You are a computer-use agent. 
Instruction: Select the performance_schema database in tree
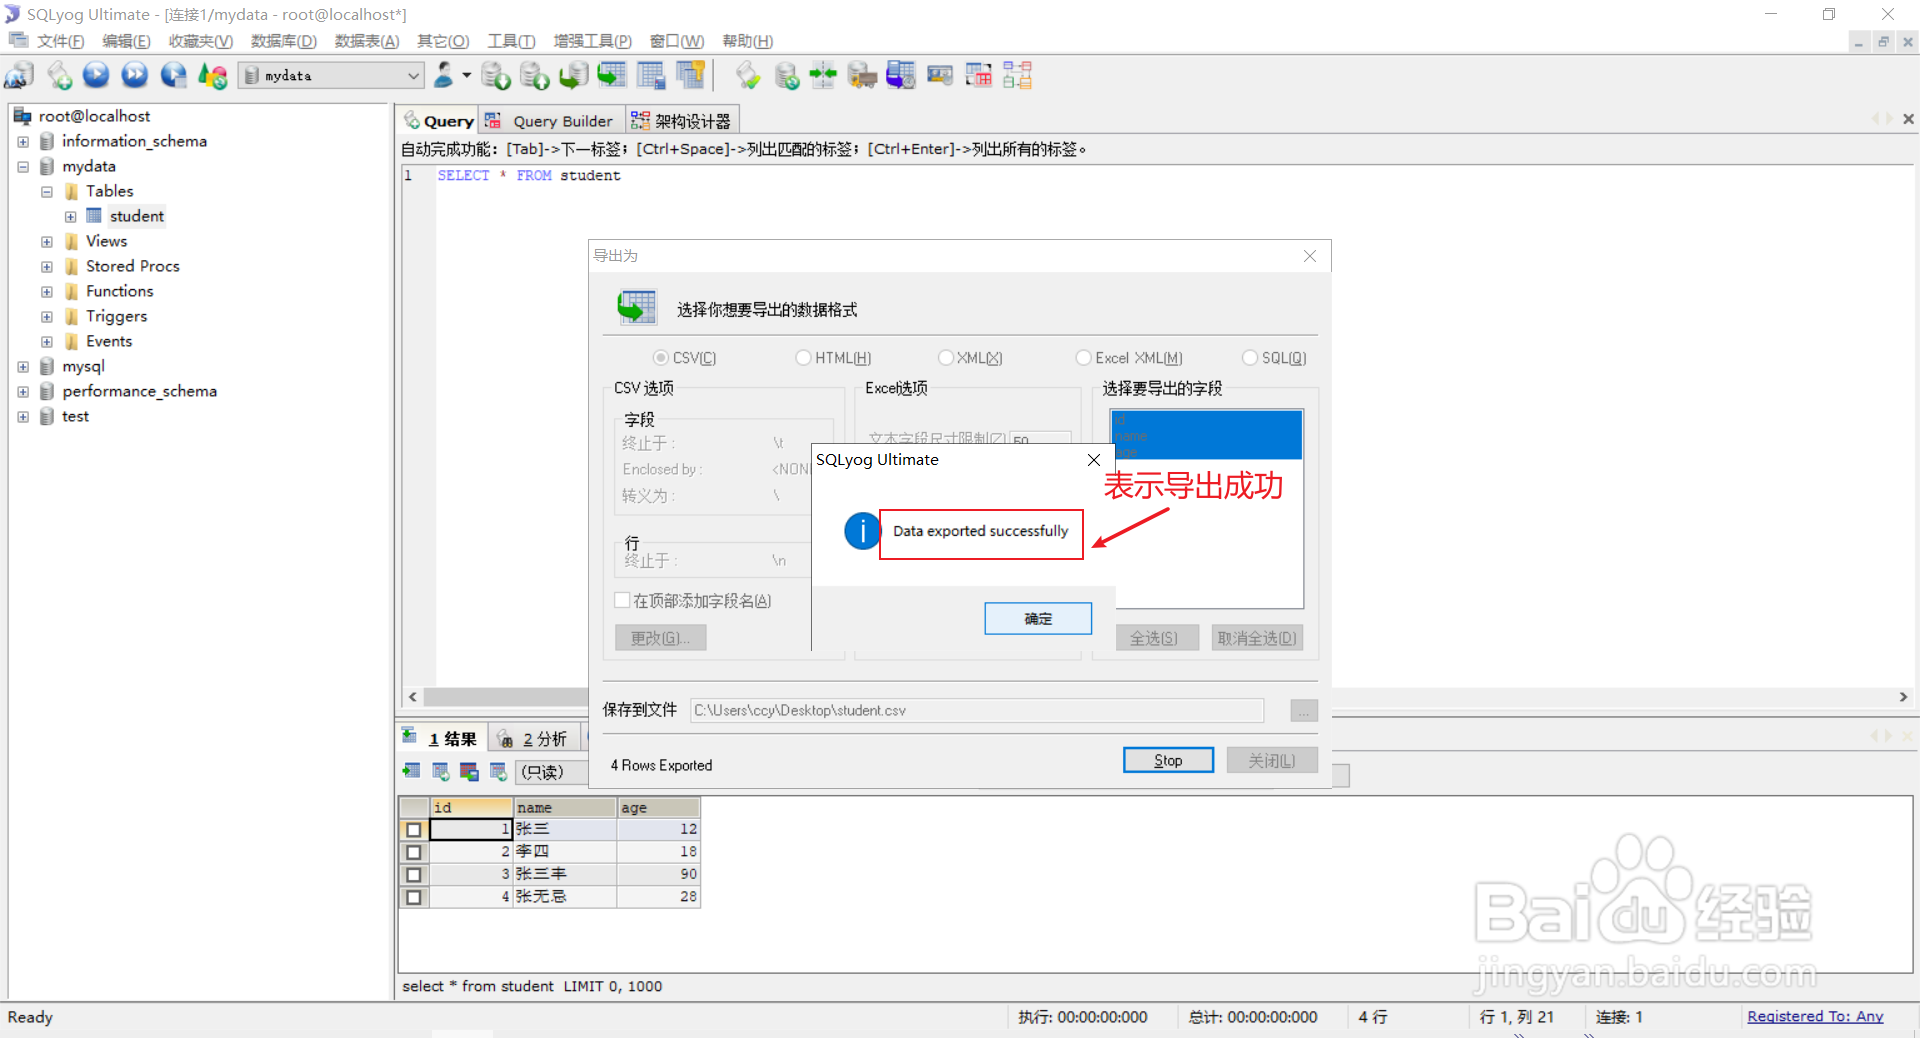click(x=139, y=391)
